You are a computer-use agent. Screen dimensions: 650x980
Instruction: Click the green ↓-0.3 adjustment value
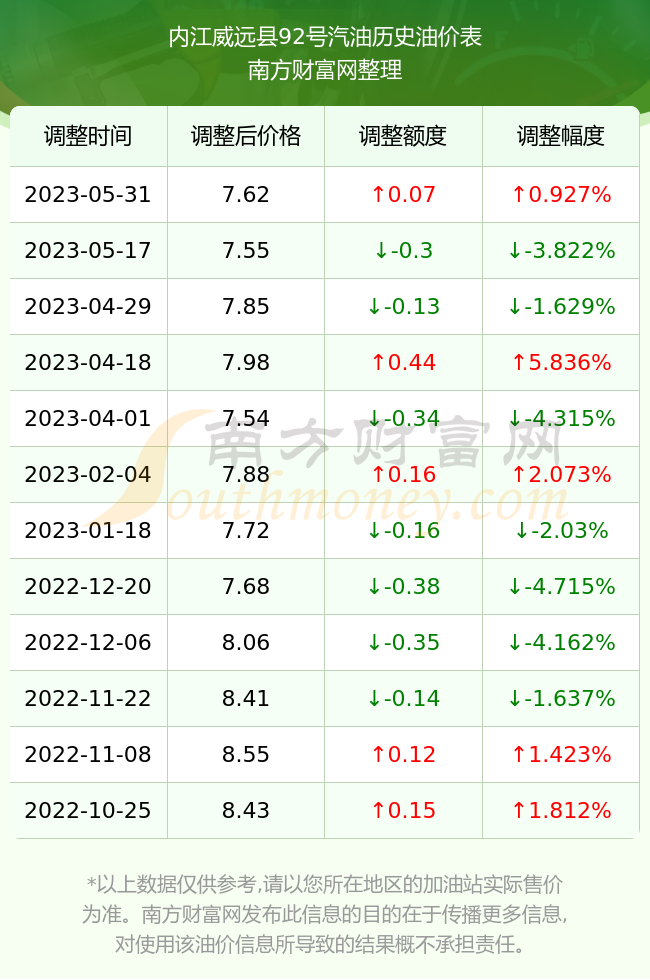pos(403,251)
